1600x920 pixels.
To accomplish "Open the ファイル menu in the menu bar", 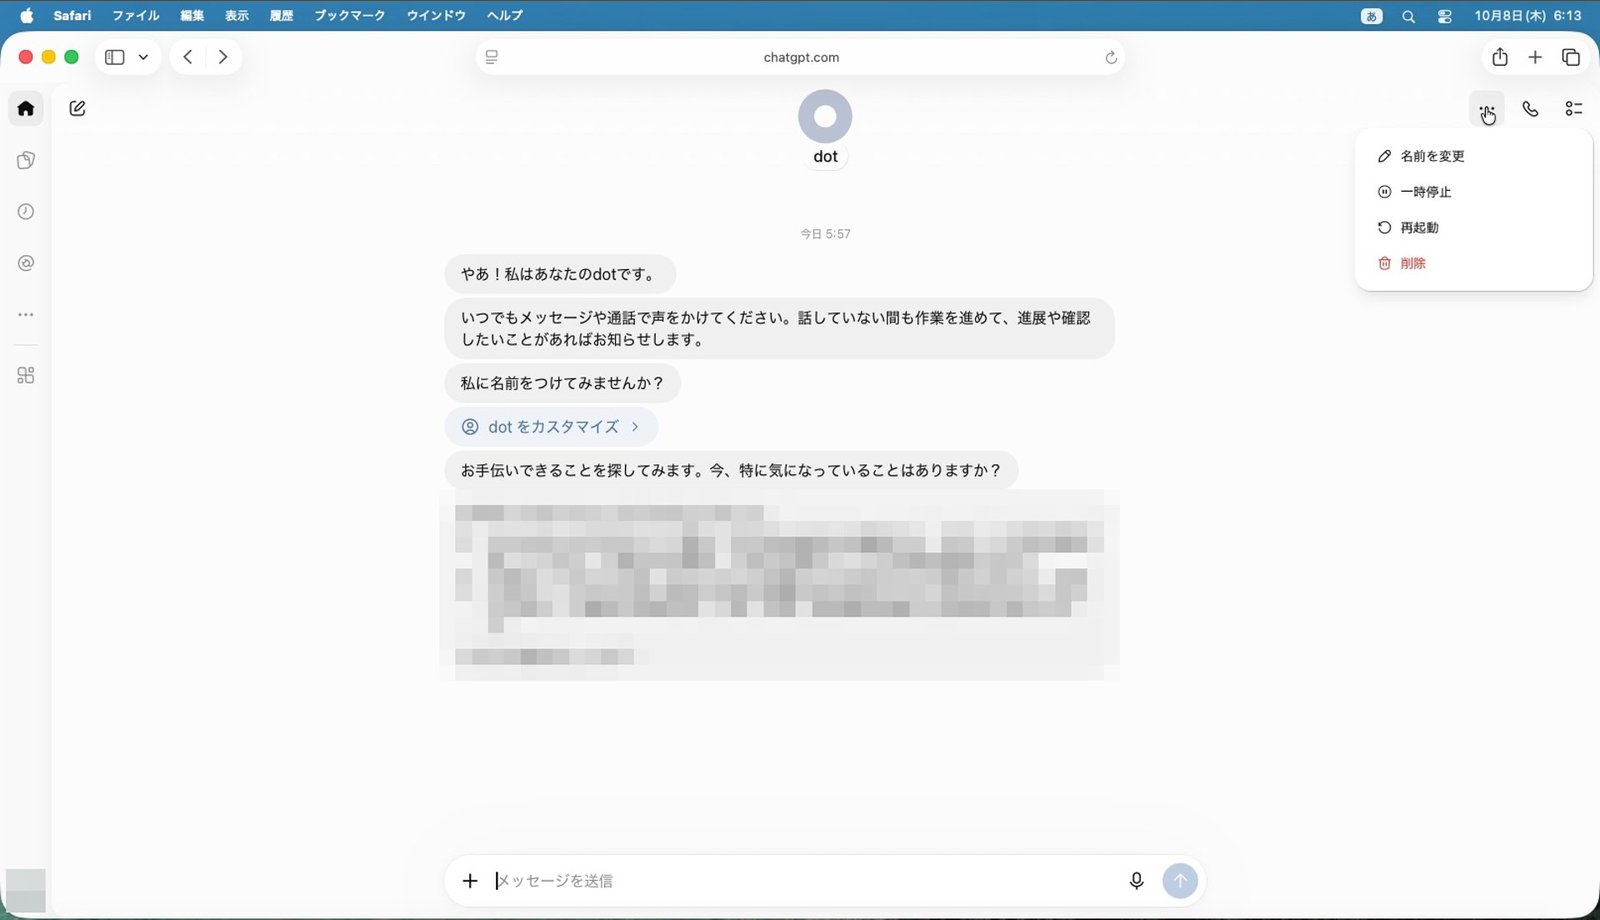I will click(136, 15).
